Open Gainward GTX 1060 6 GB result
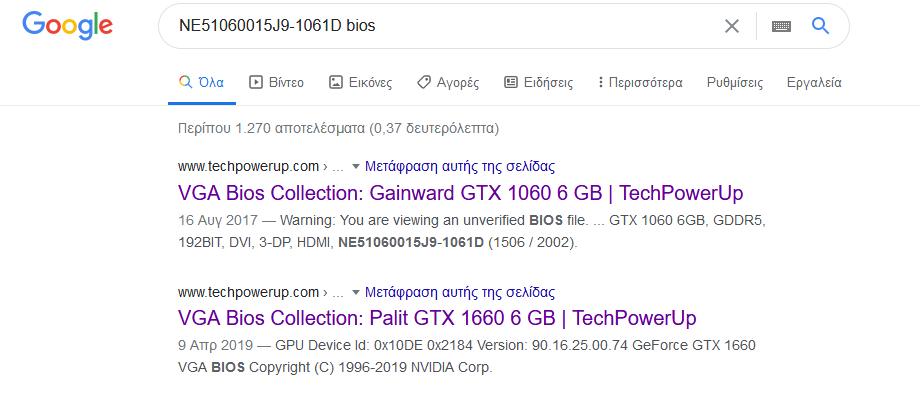This screenshot has height=395, width=920. pos(461,193)
